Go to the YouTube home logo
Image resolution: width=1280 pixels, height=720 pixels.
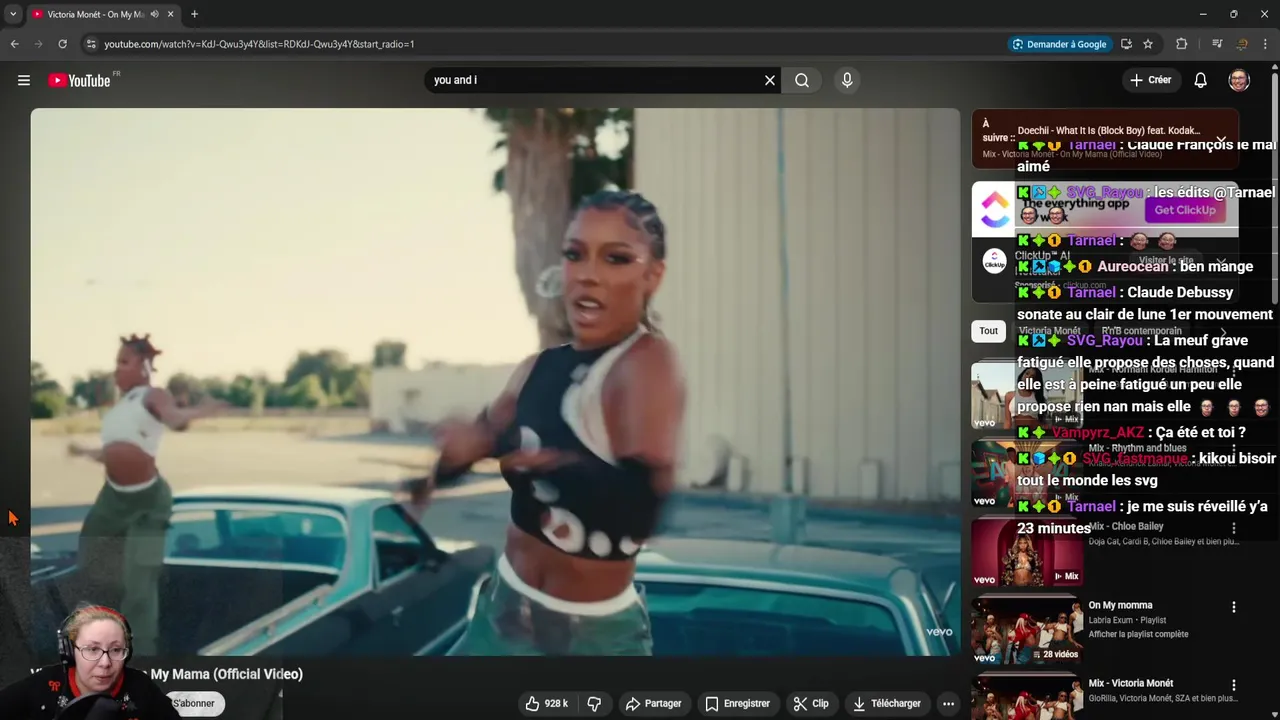79,81
